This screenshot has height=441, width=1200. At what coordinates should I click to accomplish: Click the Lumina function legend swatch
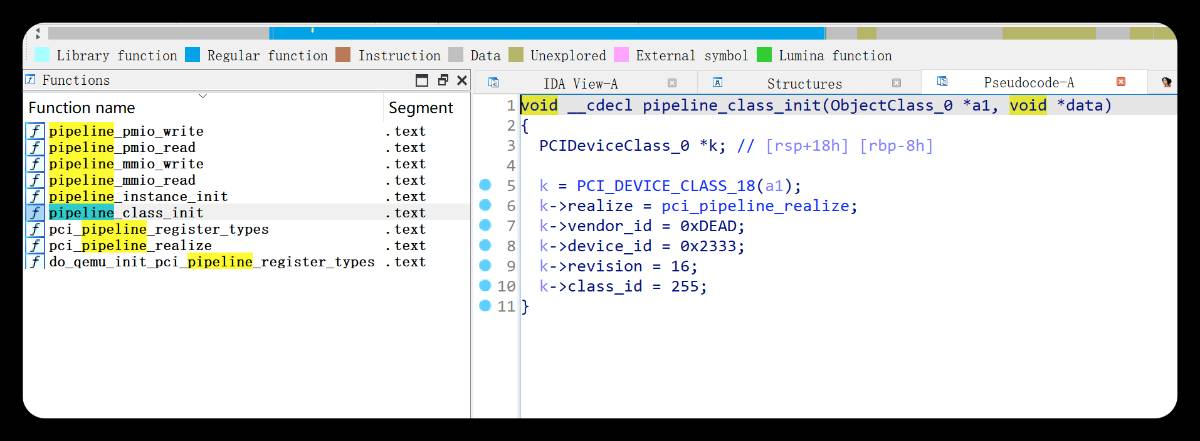764,55
